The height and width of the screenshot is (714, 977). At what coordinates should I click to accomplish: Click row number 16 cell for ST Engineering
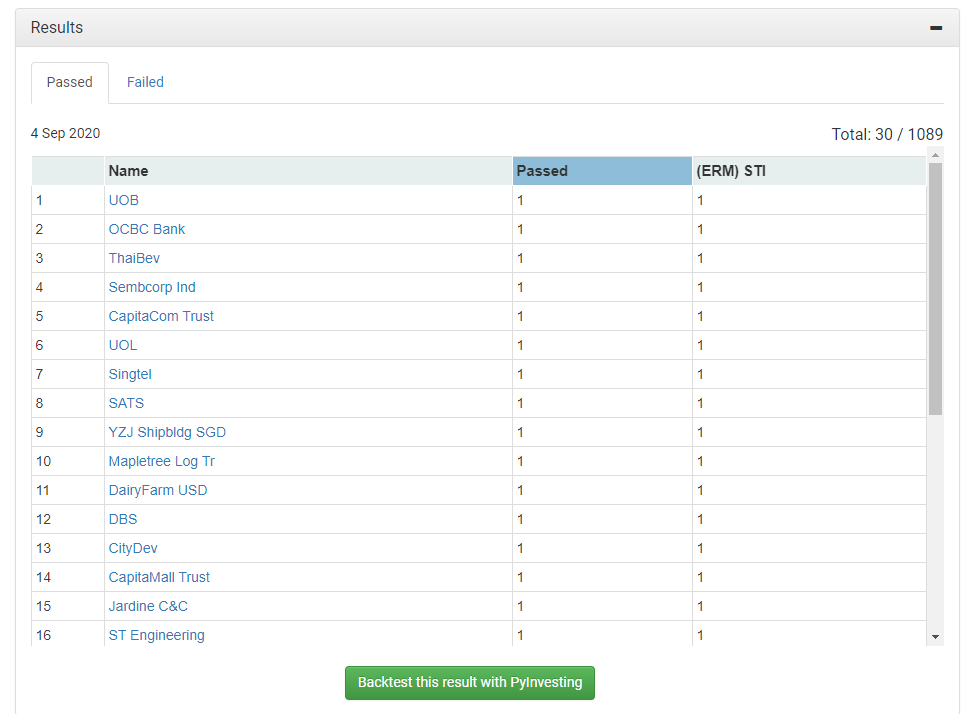[x=68, y=635]
